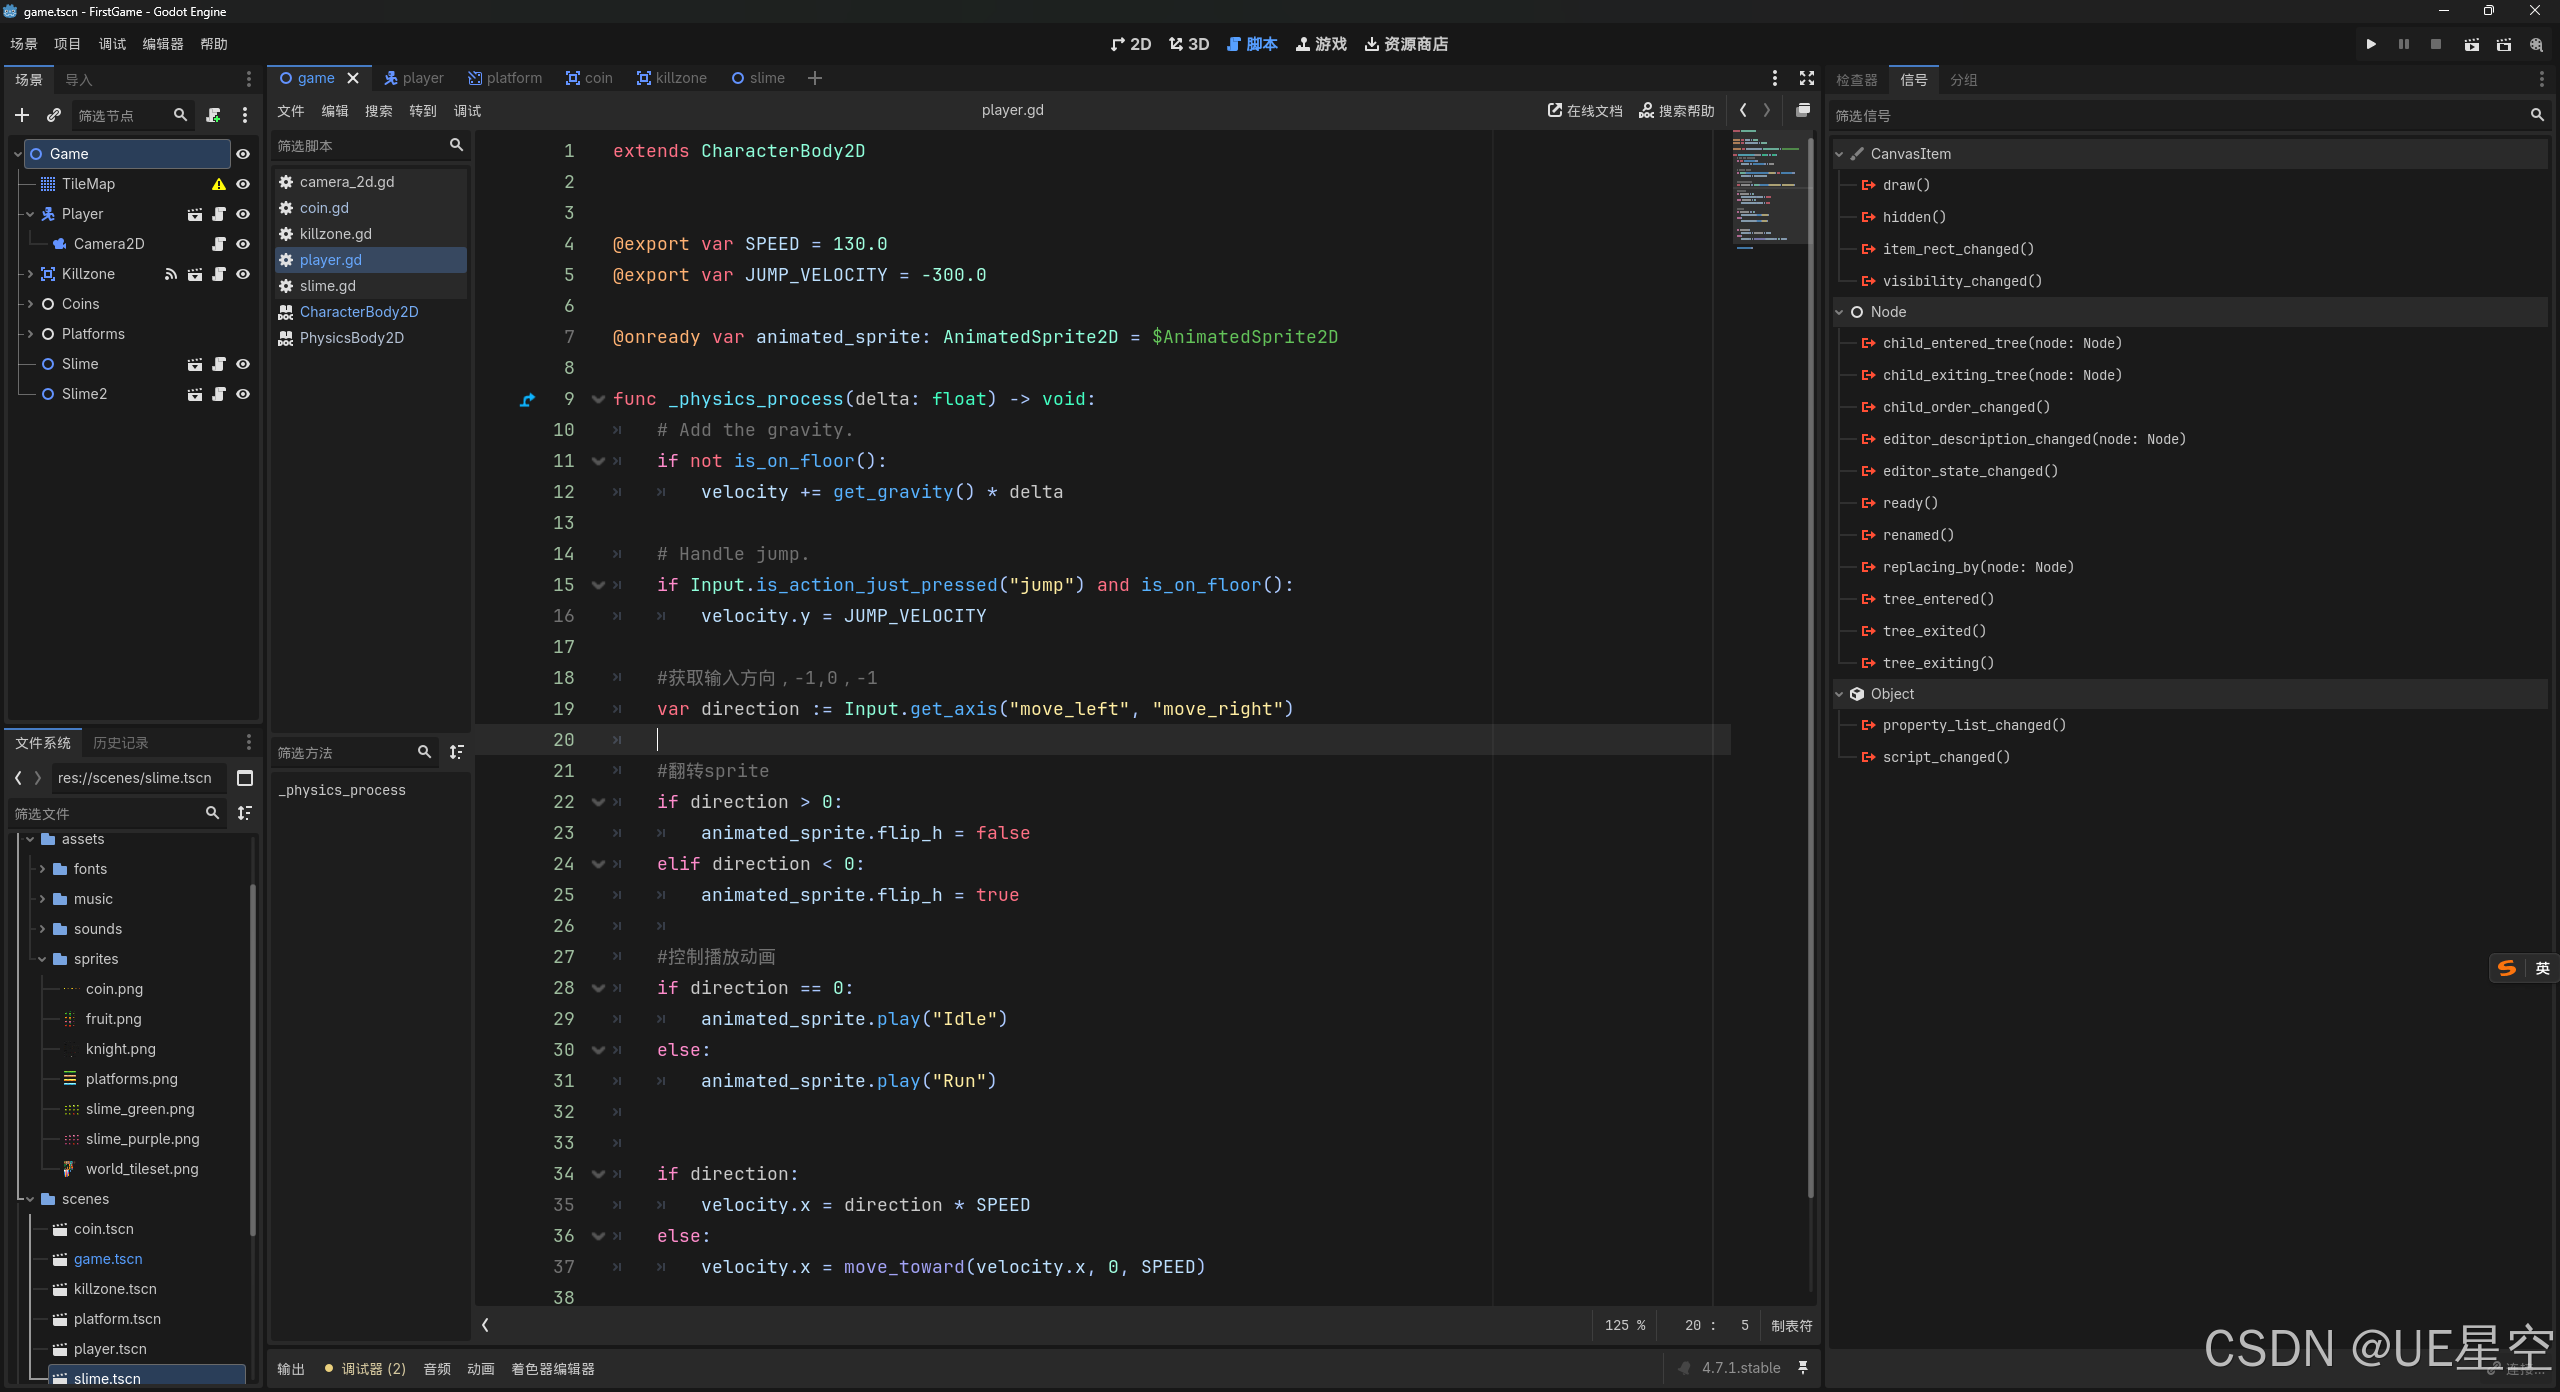The width and height of the screenshot is (2560, 1392).
Task: Click the 125 % zoom level
Action: click(1625, 1325)
